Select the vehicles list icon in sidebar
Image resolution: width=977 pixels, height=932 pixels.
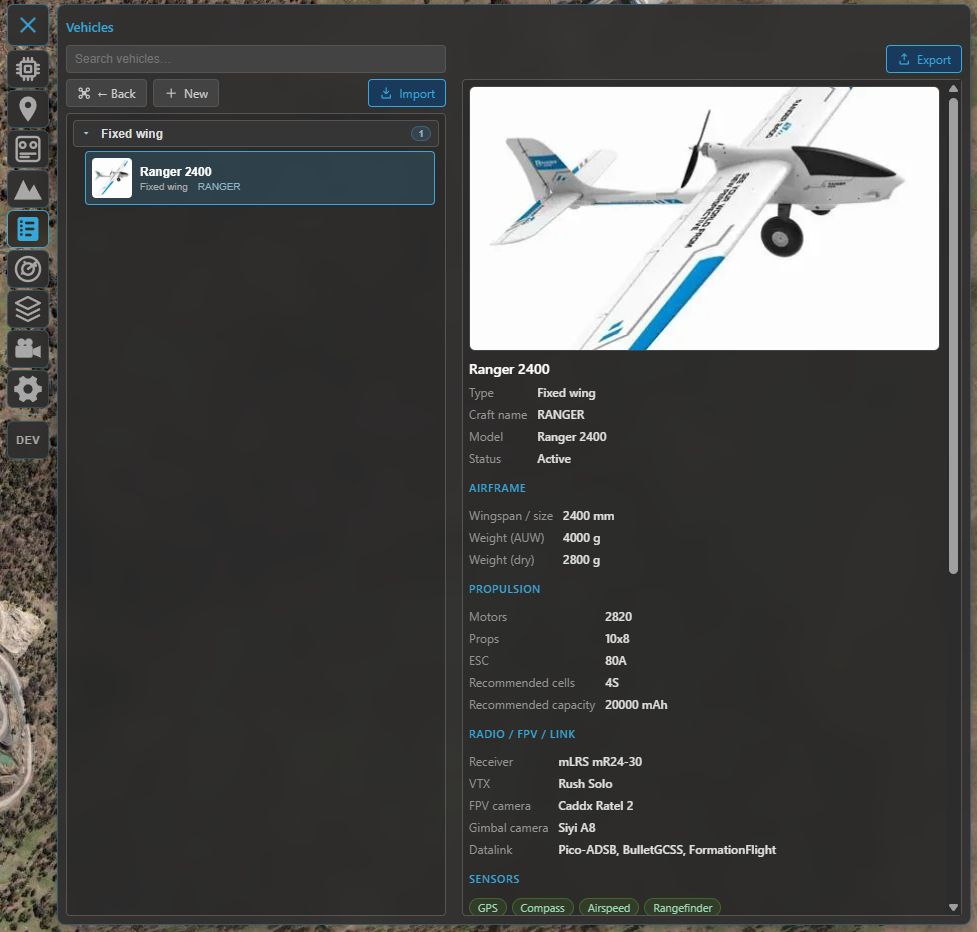coord(28,229)
